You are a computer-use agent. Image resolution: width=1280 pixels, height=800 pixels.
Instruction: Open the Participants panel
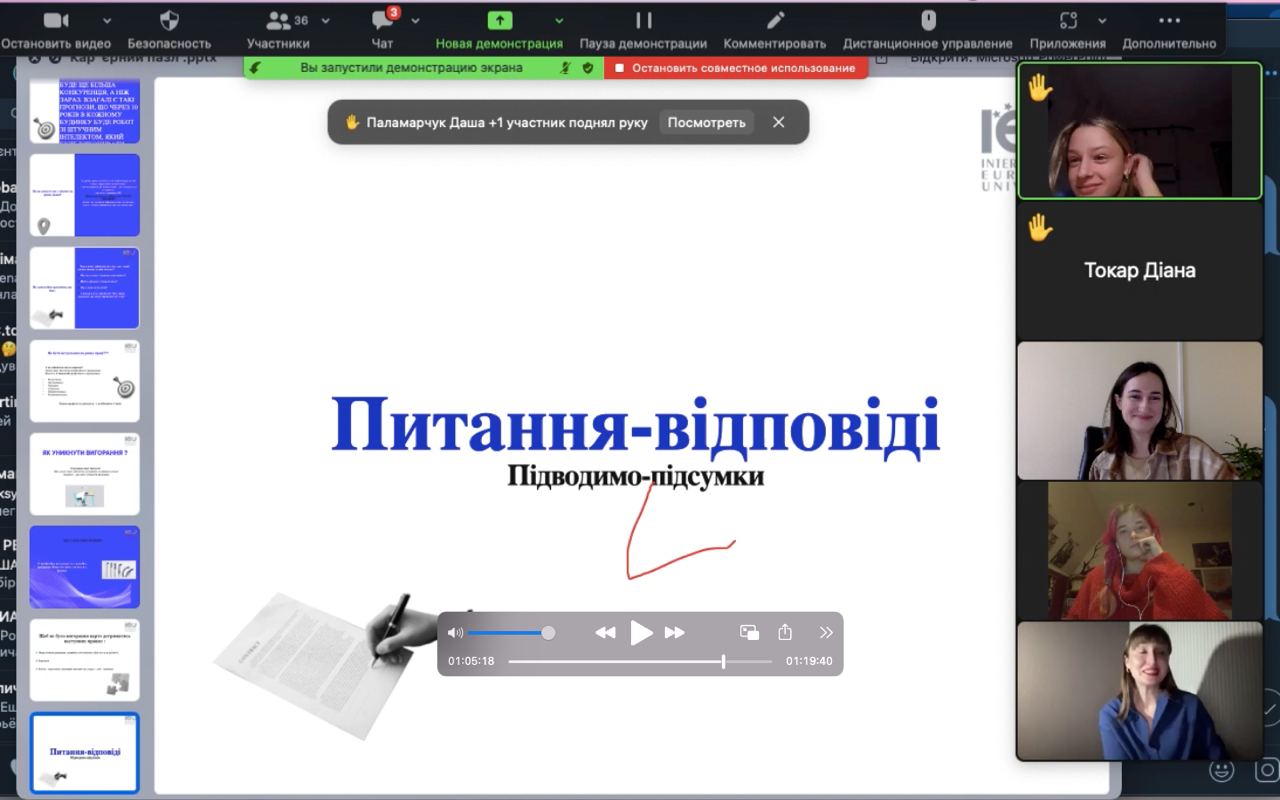pyautogui.click(x=277, y=21)
